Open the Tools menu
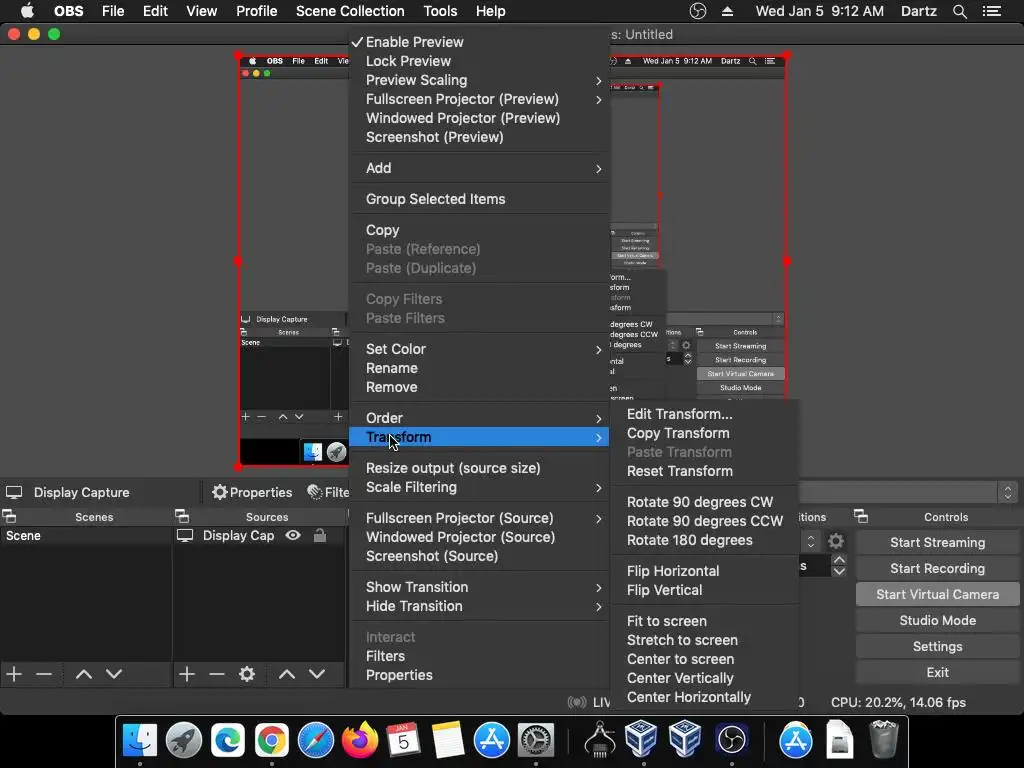The width and height of the screenshot is (1024, 768). click(x=440, y=11)
